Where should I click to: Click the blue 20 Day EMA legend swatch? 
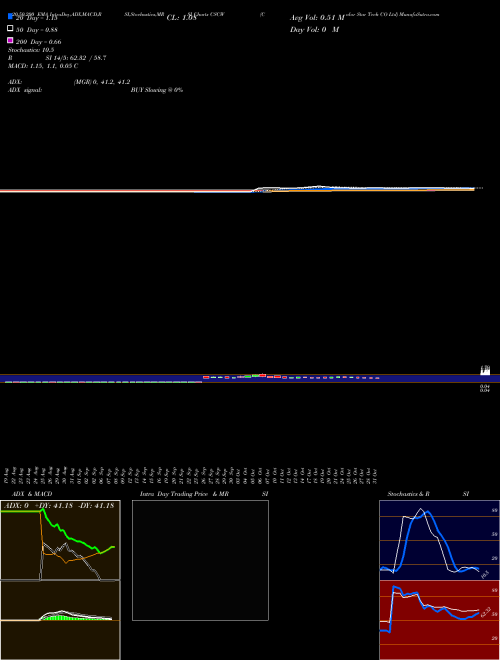[x=10, y=16]
